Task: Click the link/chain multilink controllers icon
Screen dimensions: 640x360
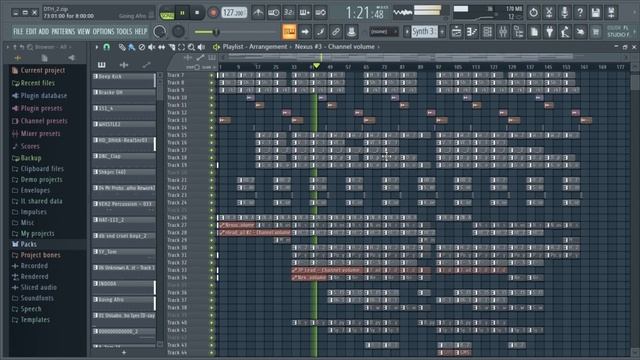Action: coord(336,31)
